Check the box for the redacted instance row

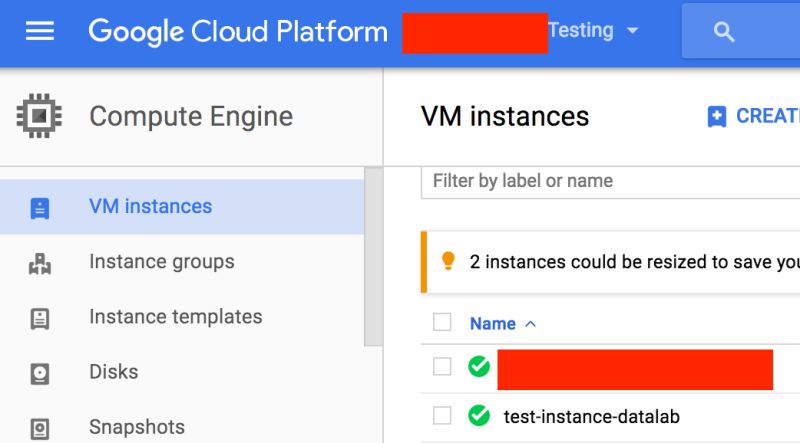tap(442, 366)
